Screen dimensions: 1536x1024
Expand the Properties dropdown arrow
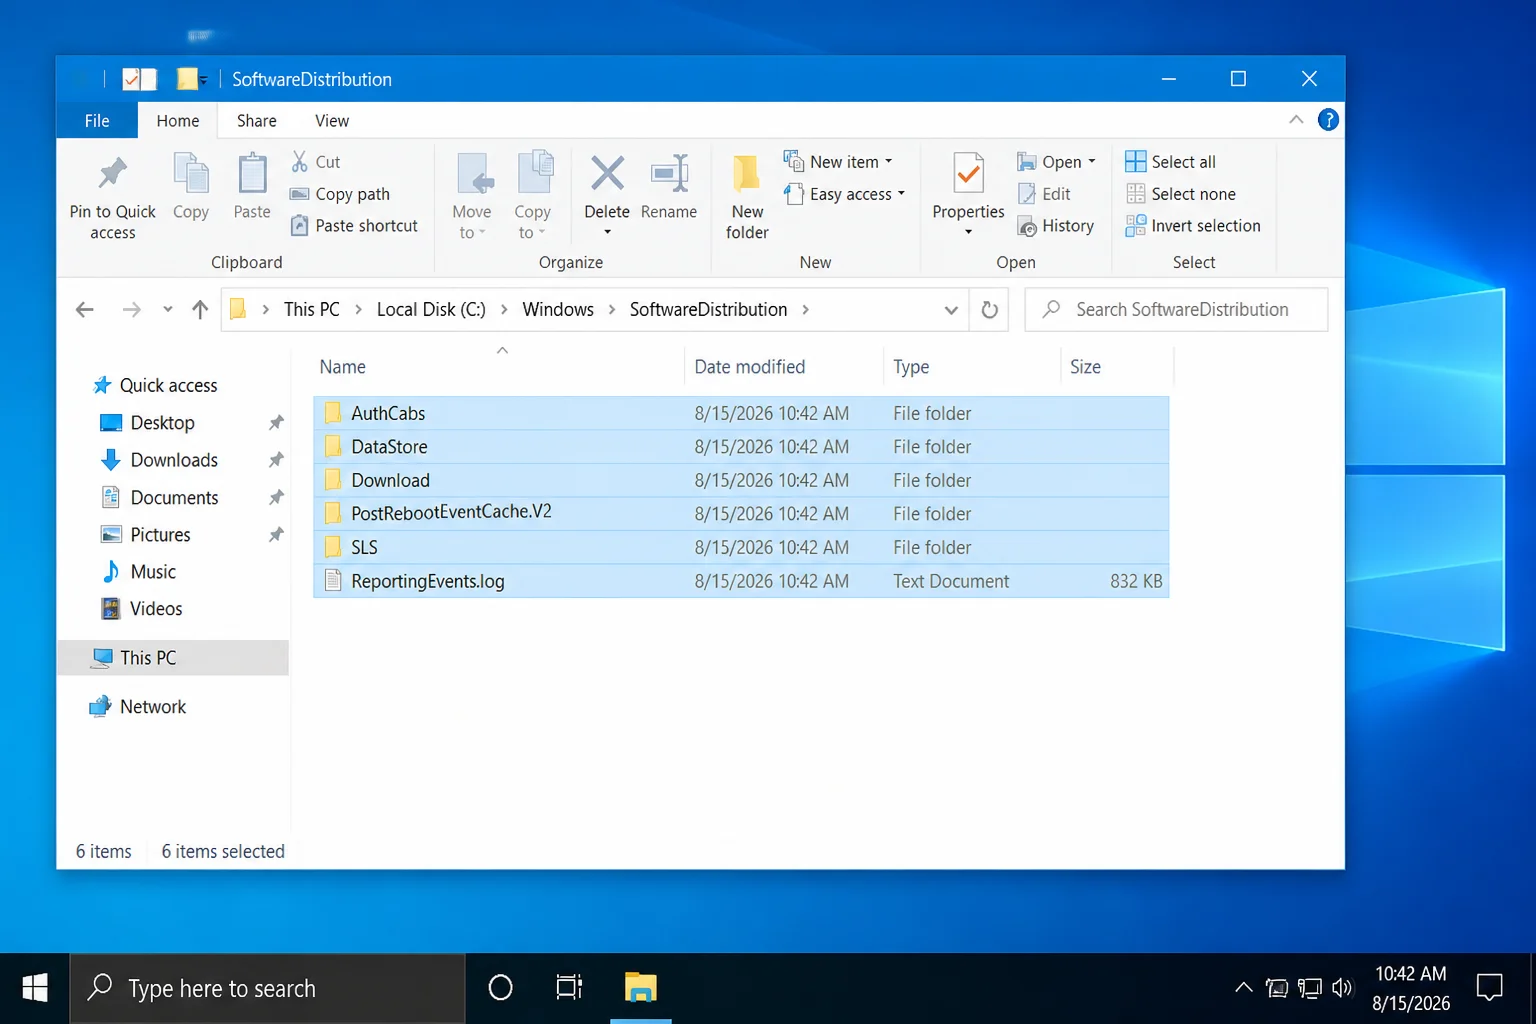click(x=968, y=233)
